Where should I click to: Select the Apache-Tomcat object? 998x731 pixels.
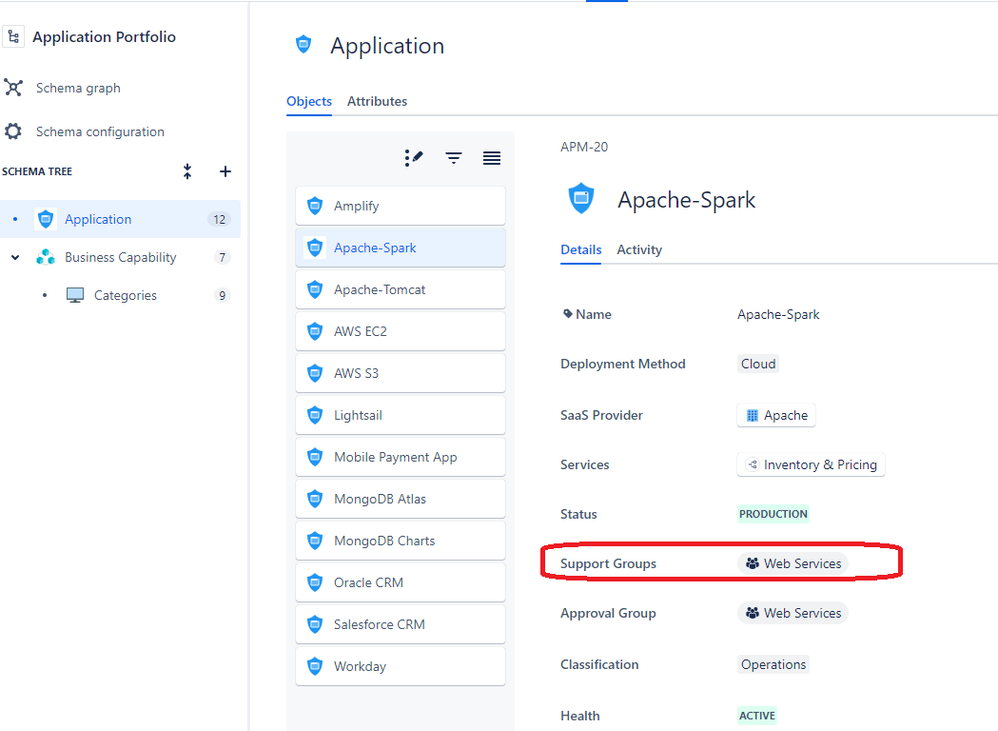(x=400, y=289)
